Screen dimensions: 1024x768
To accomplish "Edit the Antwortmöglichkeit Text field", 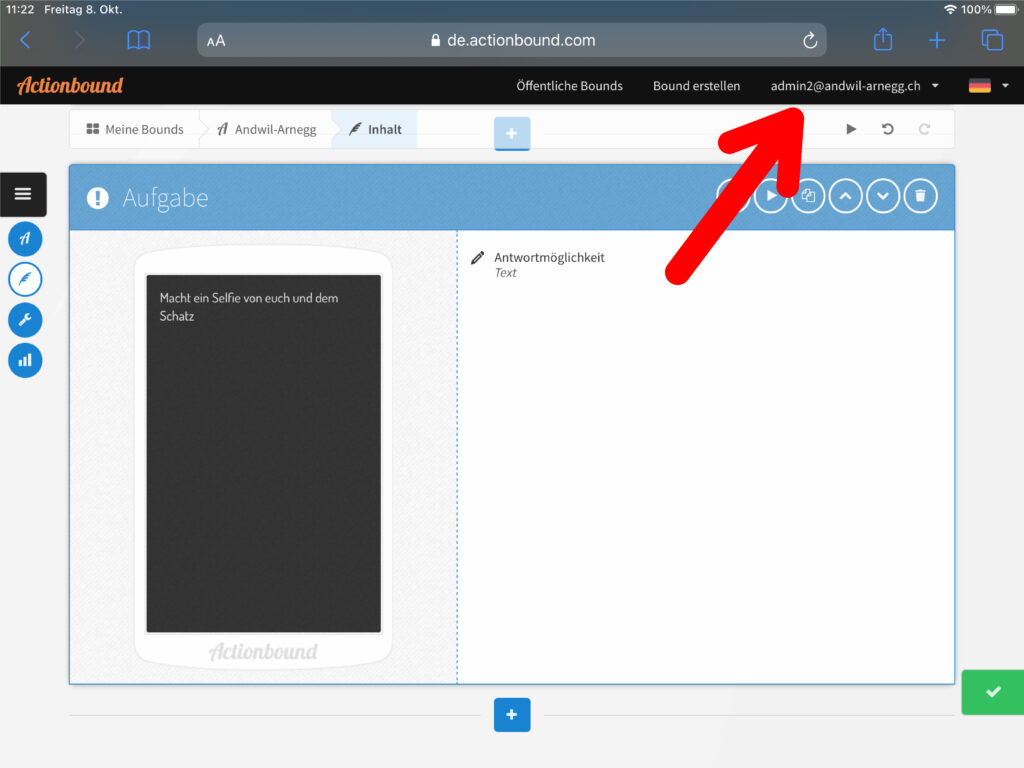I will pos(548,264).
